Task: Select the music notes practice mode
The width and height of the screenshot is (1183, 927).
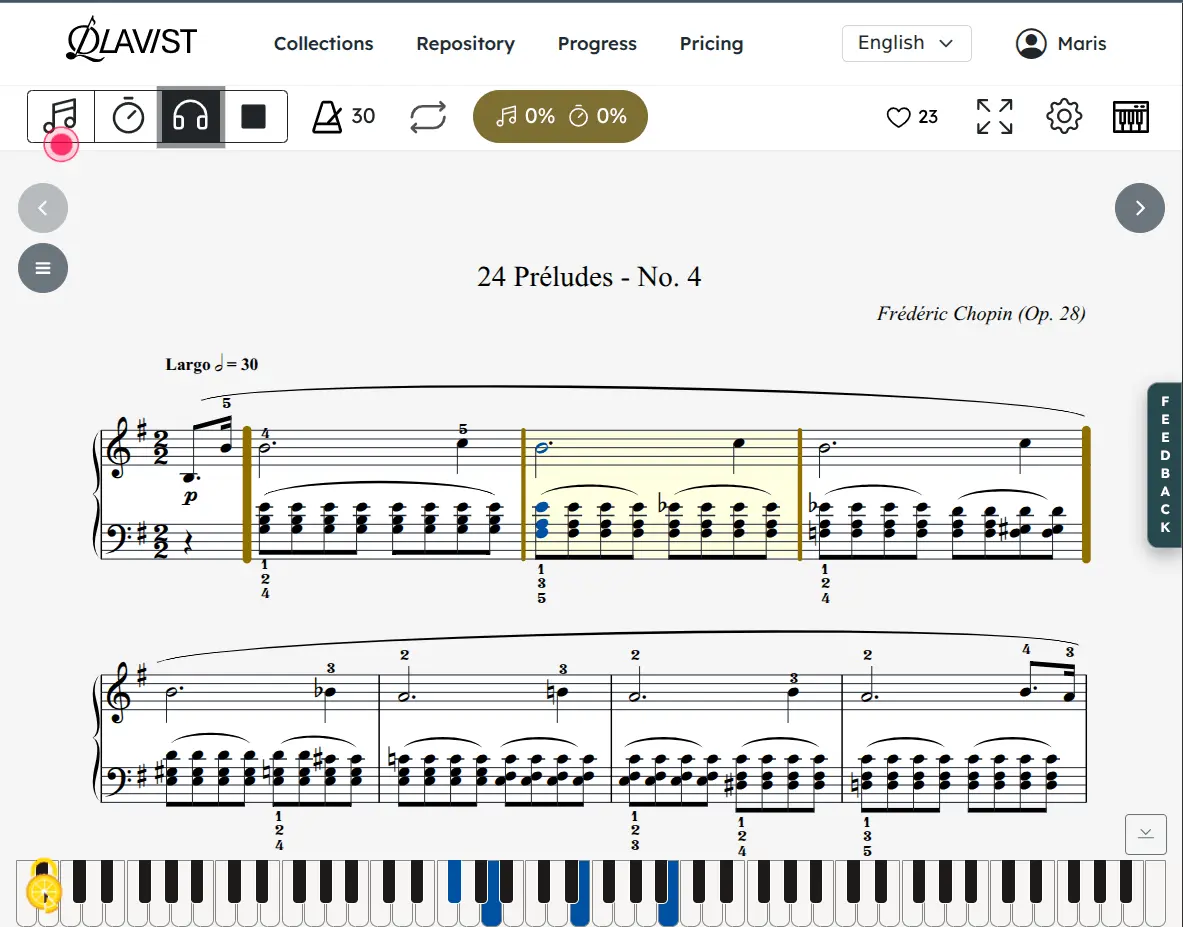Action: 61,116
